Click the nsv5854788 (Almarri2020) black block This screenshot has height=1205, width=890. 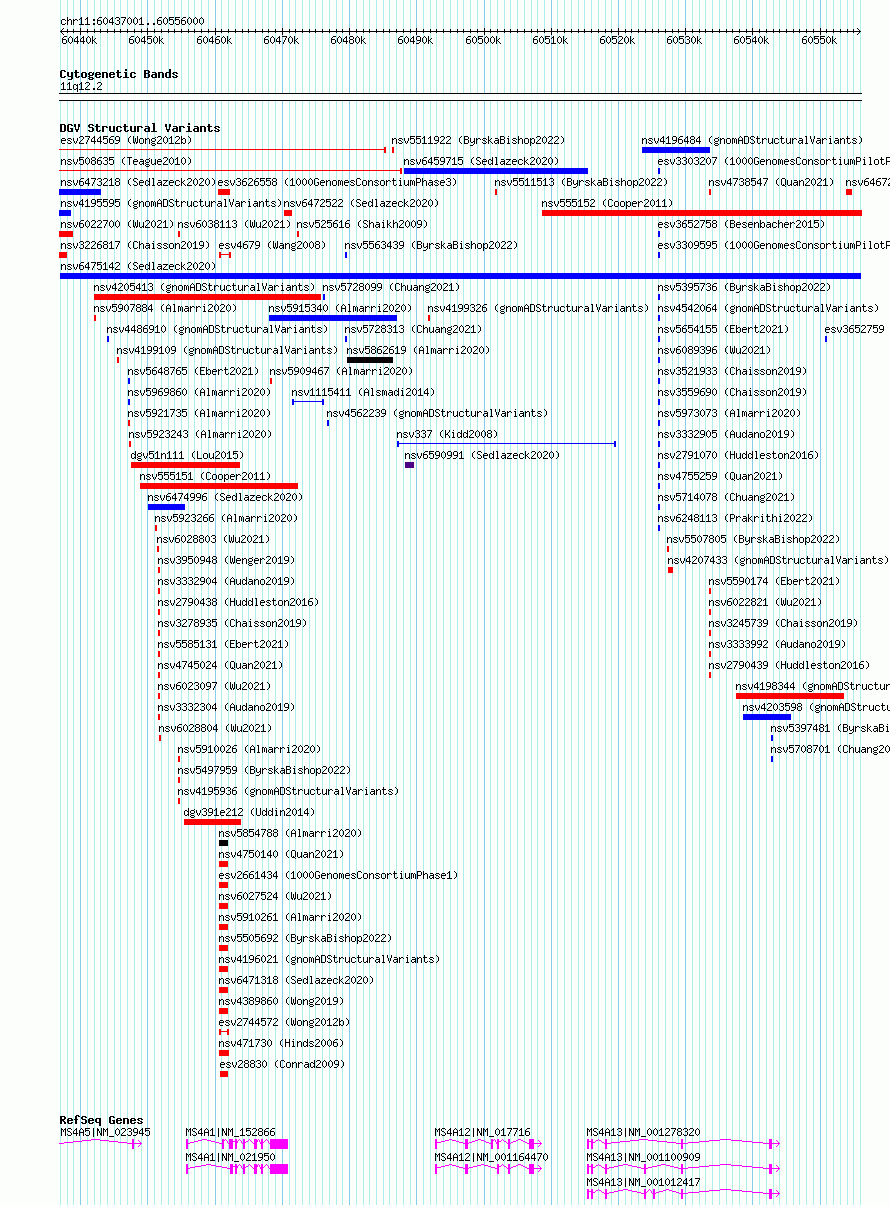(224, 843)
